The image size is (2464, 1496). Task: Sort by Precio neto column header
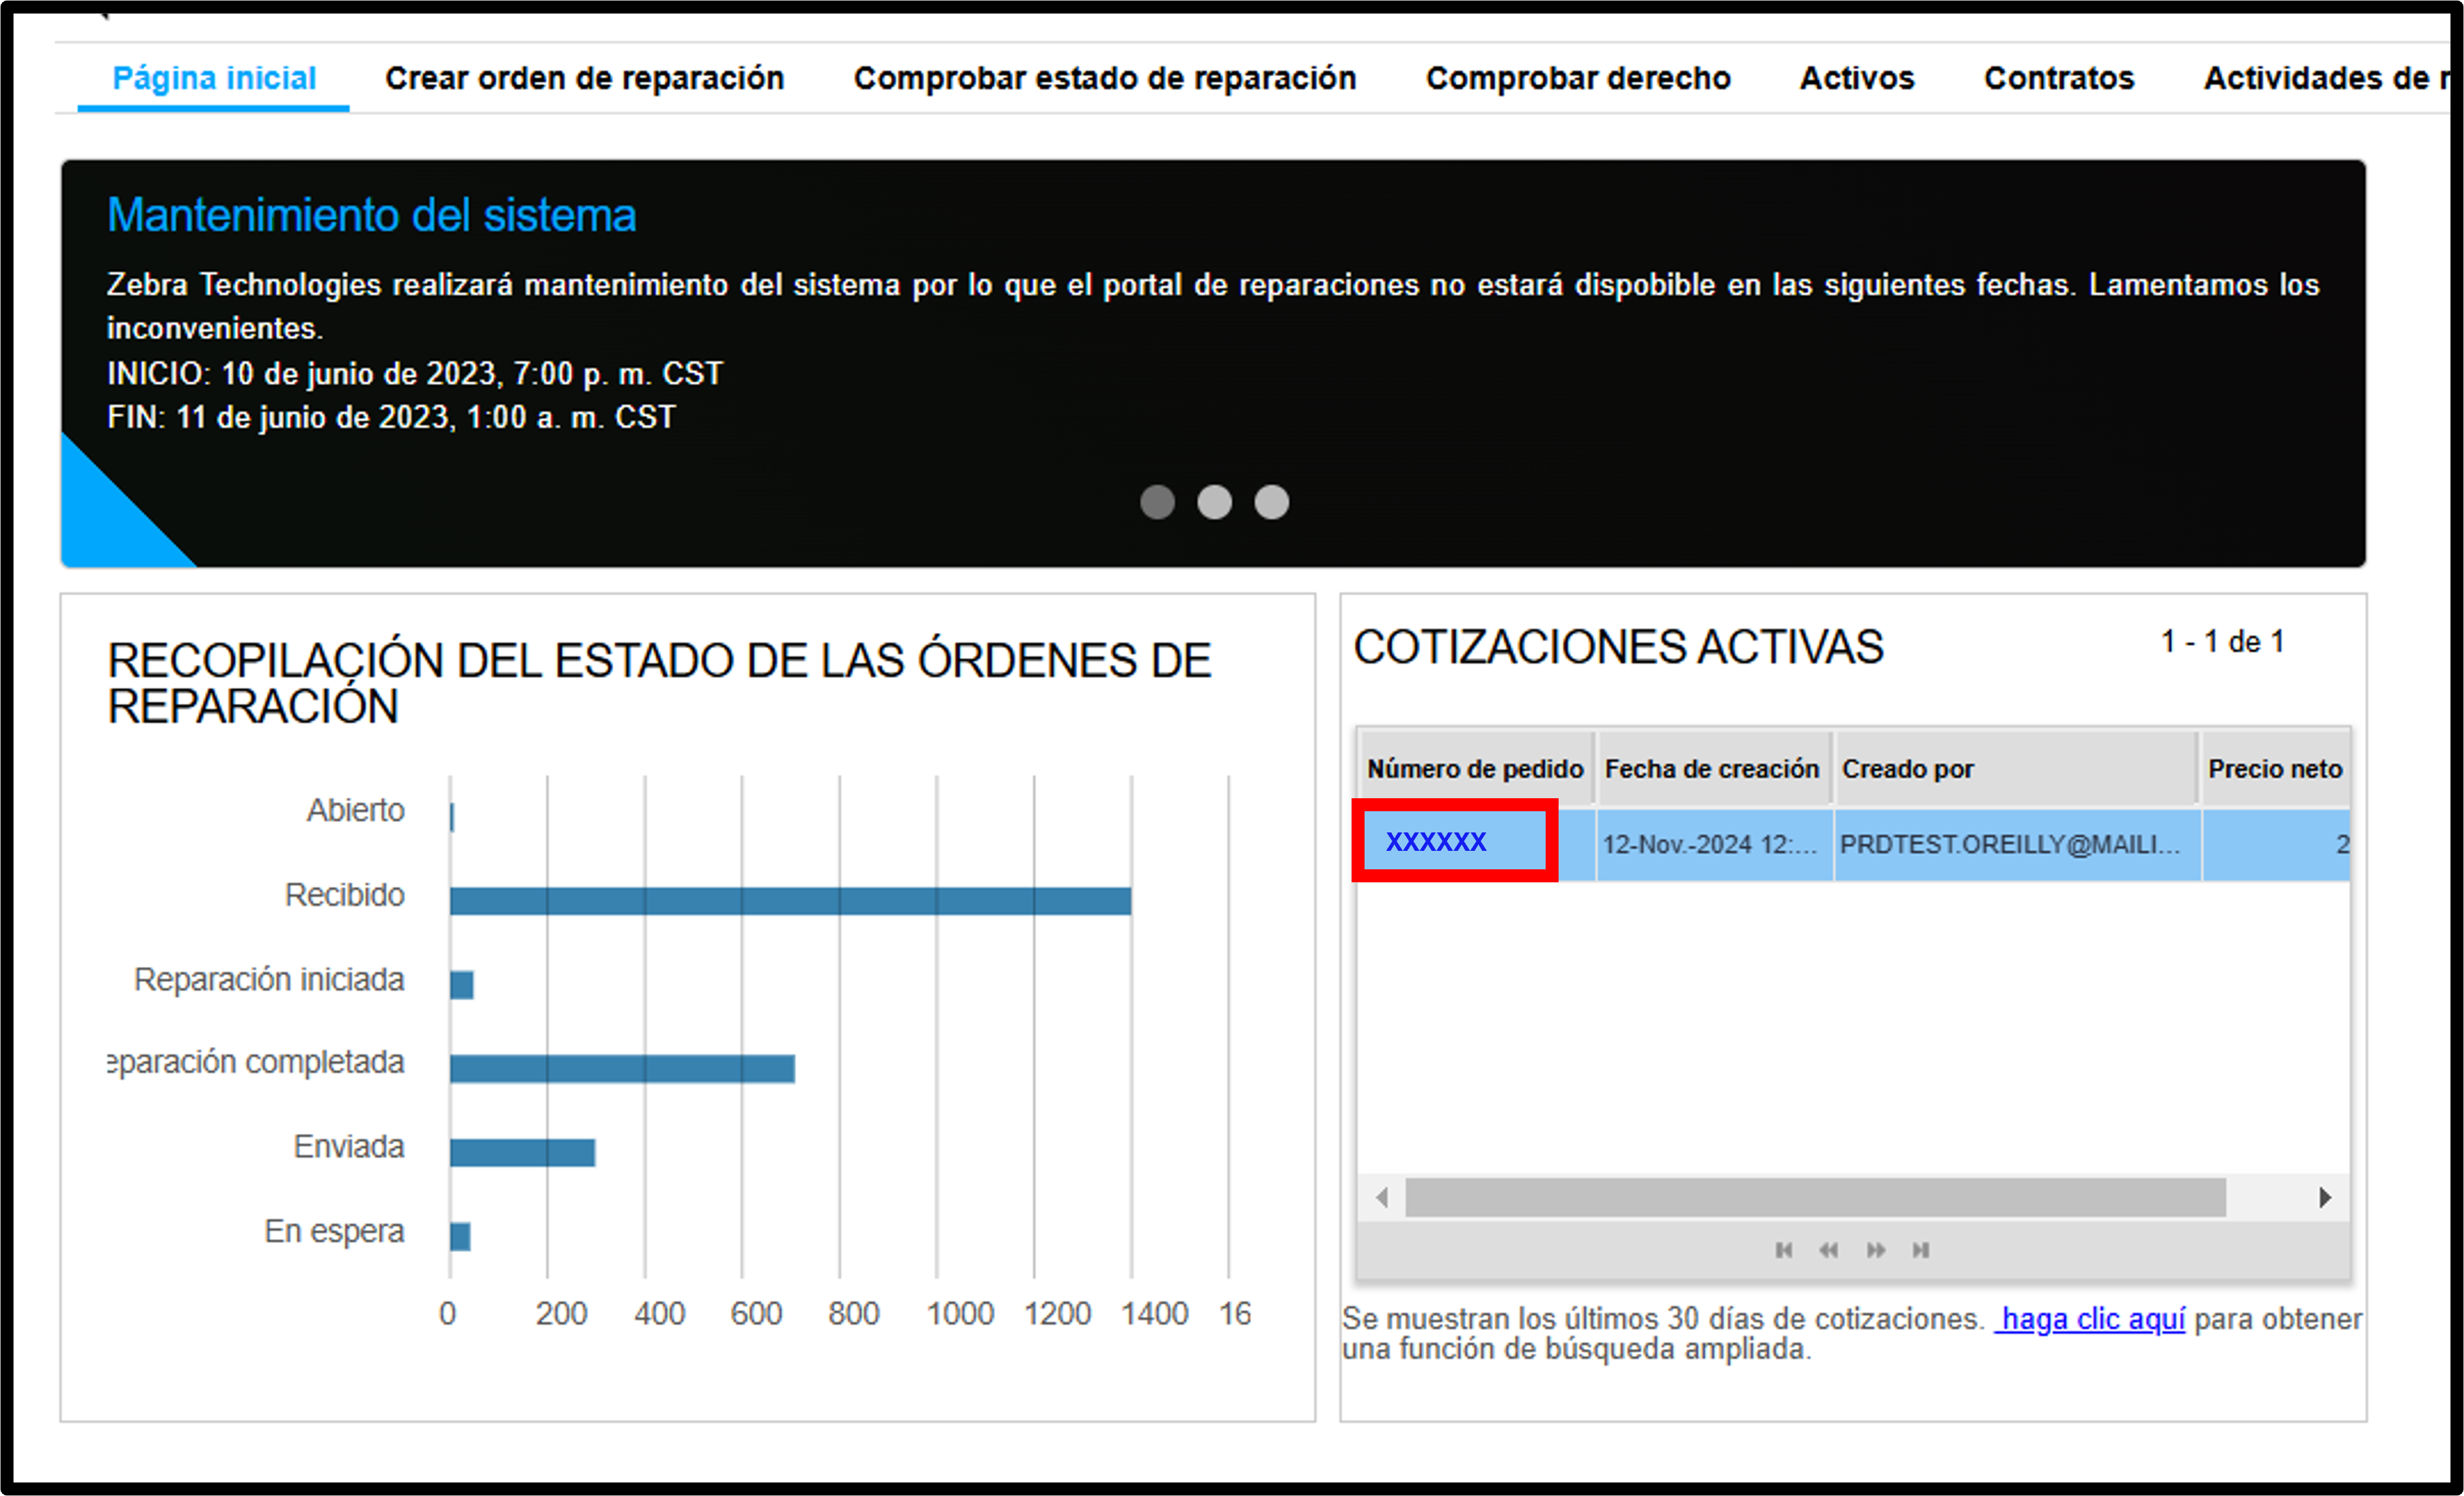click(2275, 769)
